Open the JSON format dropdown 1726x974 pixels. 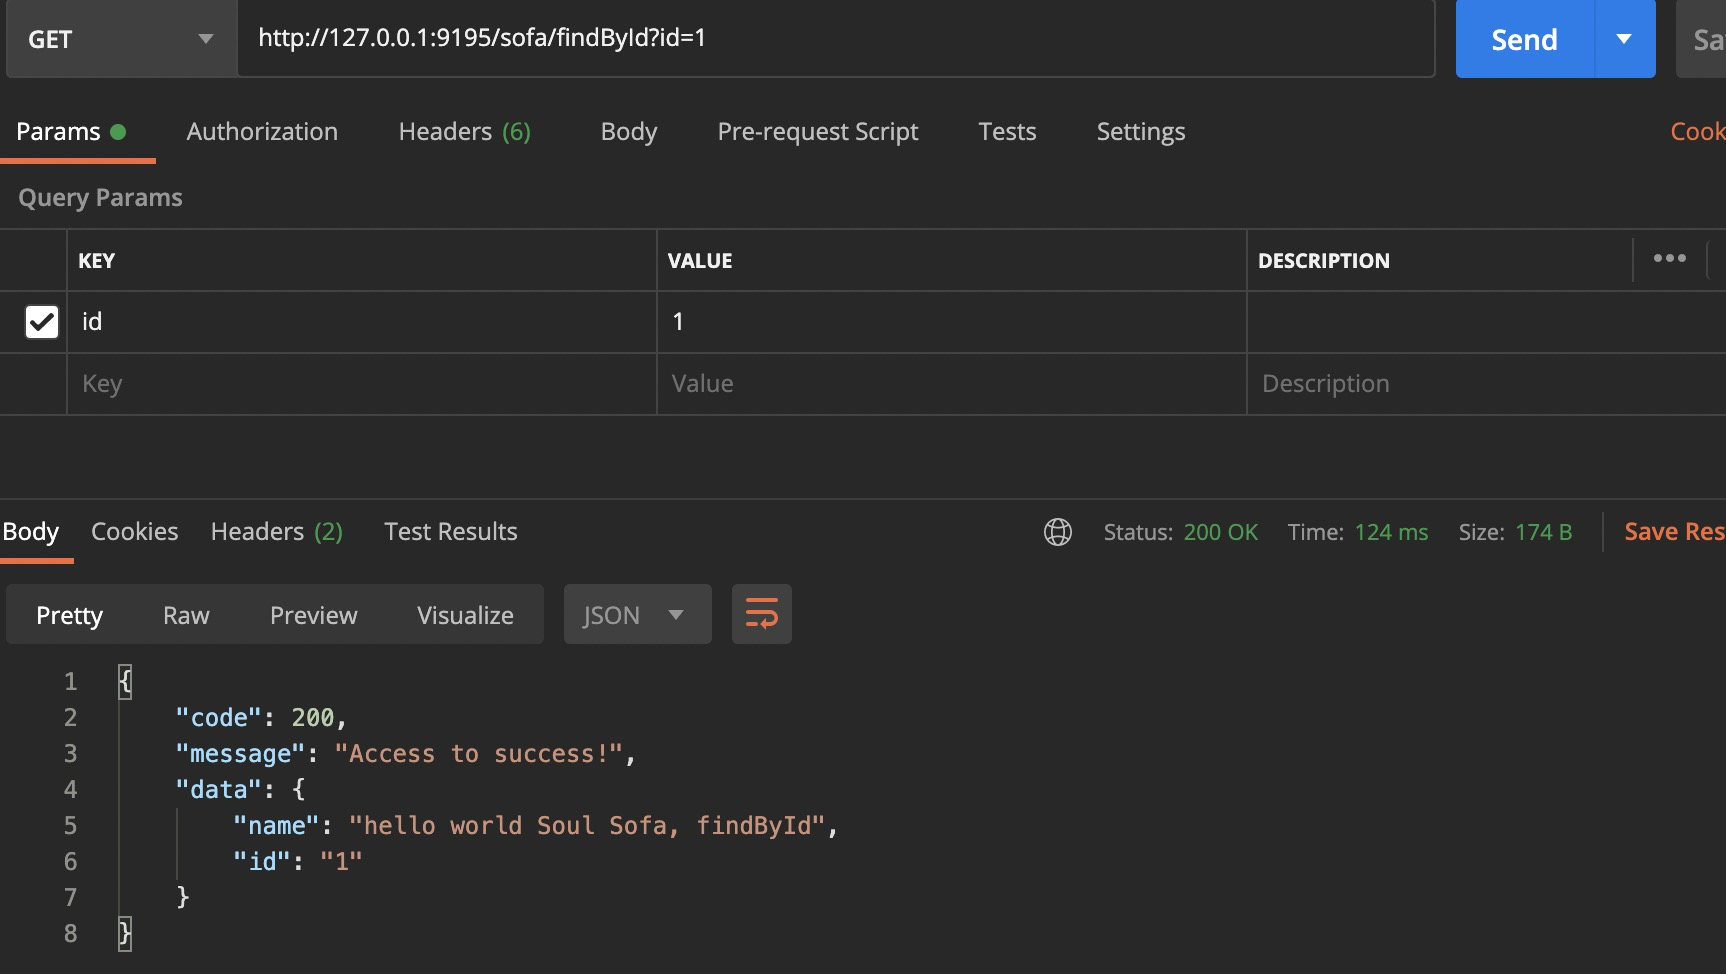[x=637, y=614]
